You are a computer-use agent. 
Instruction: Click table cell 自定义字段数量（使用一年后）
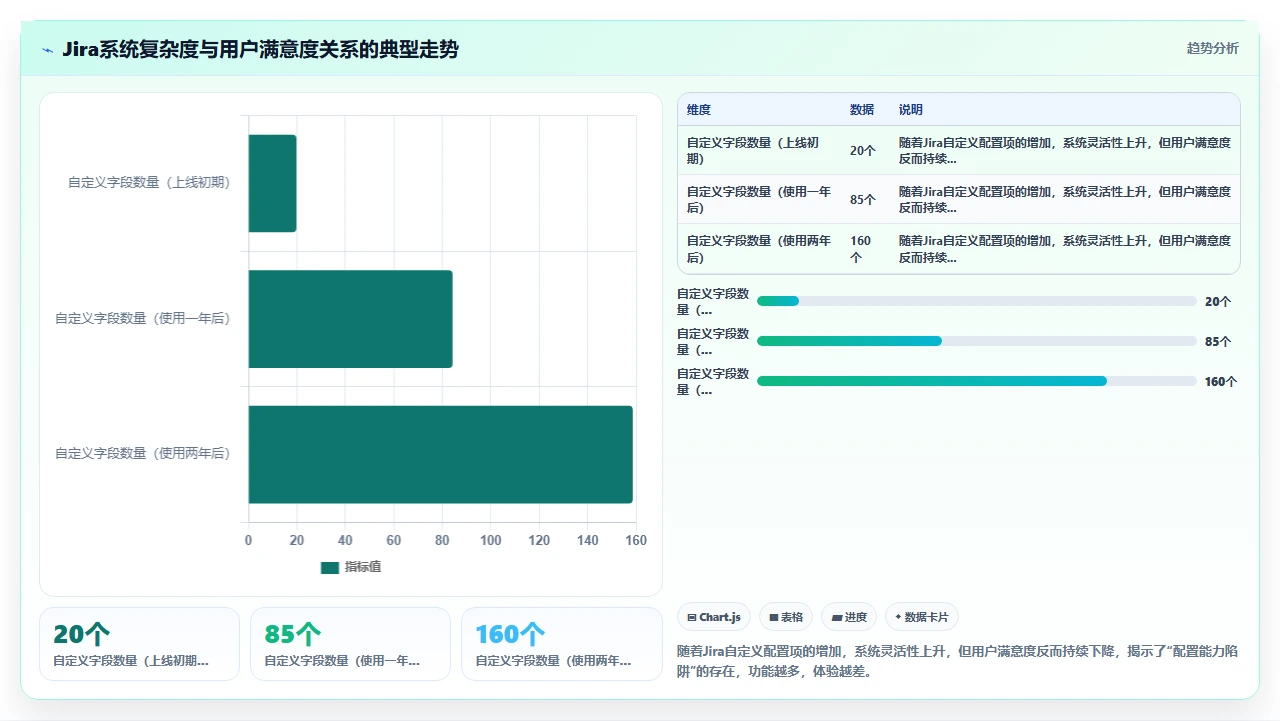click(x=759, y=199)
